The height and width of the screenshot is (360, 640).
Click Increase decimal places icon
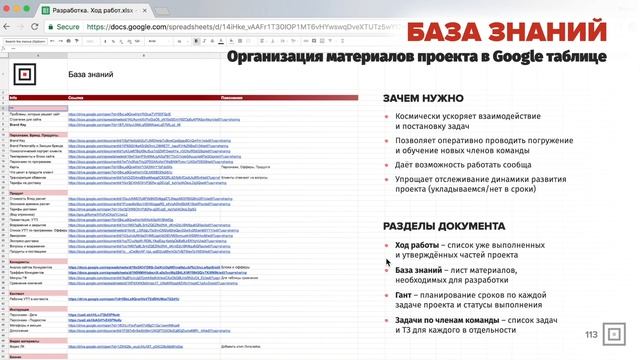pos(129,41)
